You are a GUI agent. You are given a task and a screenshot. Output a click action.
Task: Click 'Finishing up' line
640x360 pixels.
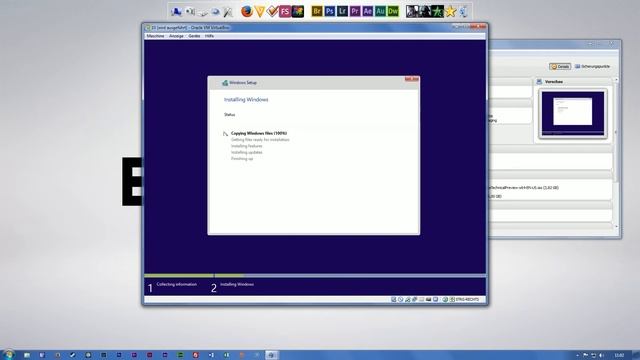242,159
